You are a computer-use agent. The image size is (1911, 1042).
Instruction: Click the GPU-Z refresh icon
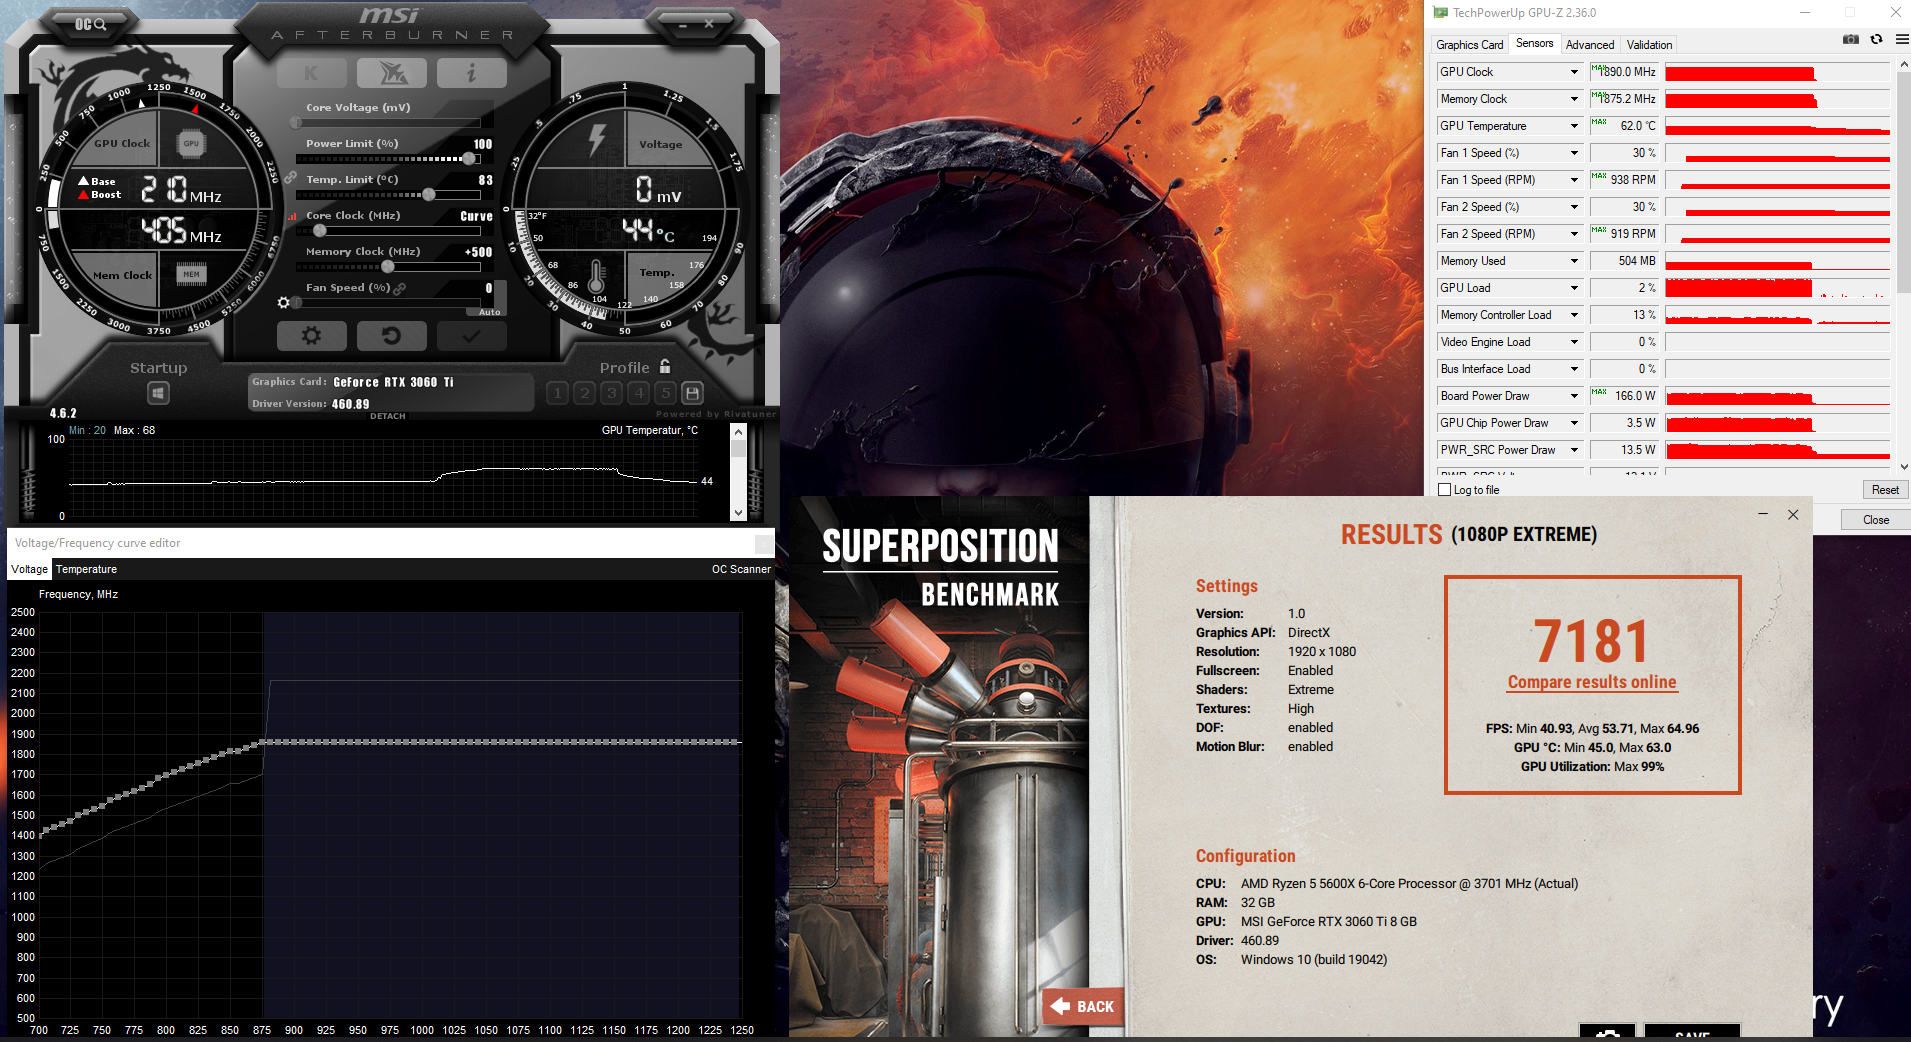1877,39
